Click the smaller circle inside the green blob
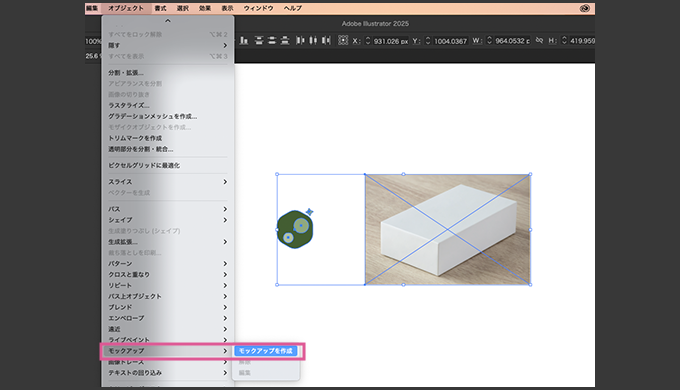 (x=288, y=237)
